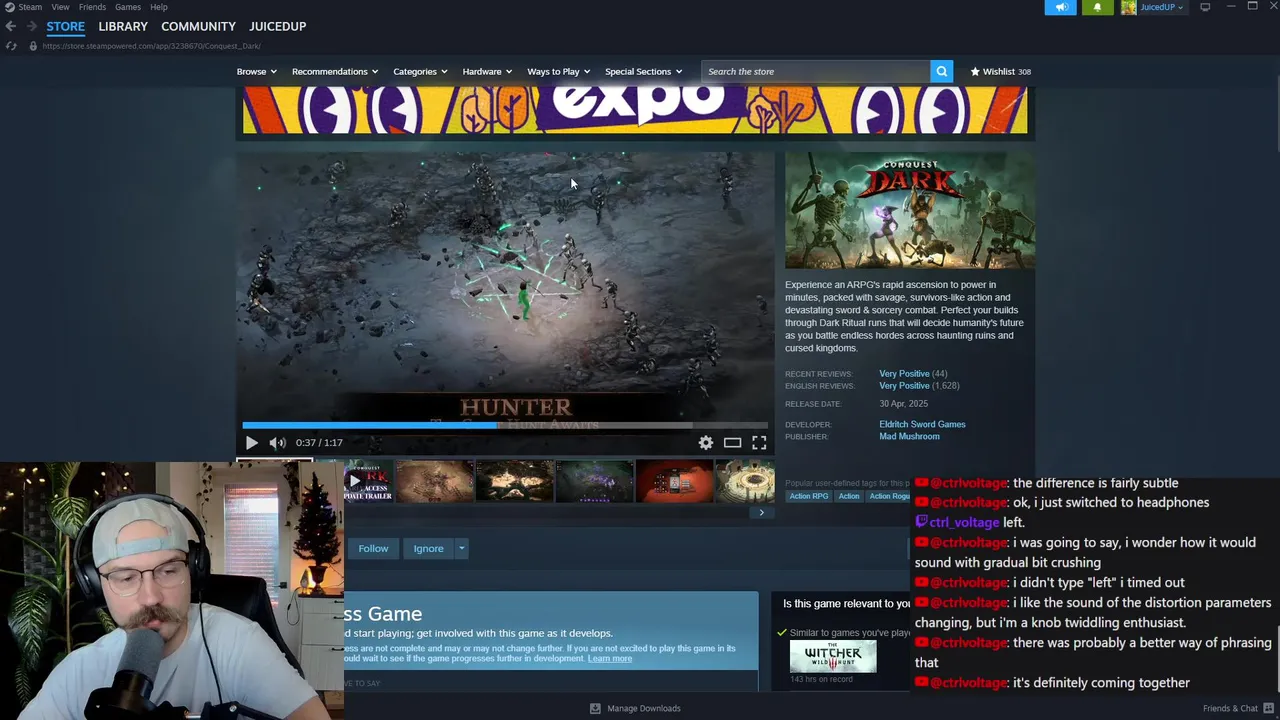This screenshot has width=1280, height=720.
Task: Switch to the COMMUNITY tab
Action: (198, 26)
